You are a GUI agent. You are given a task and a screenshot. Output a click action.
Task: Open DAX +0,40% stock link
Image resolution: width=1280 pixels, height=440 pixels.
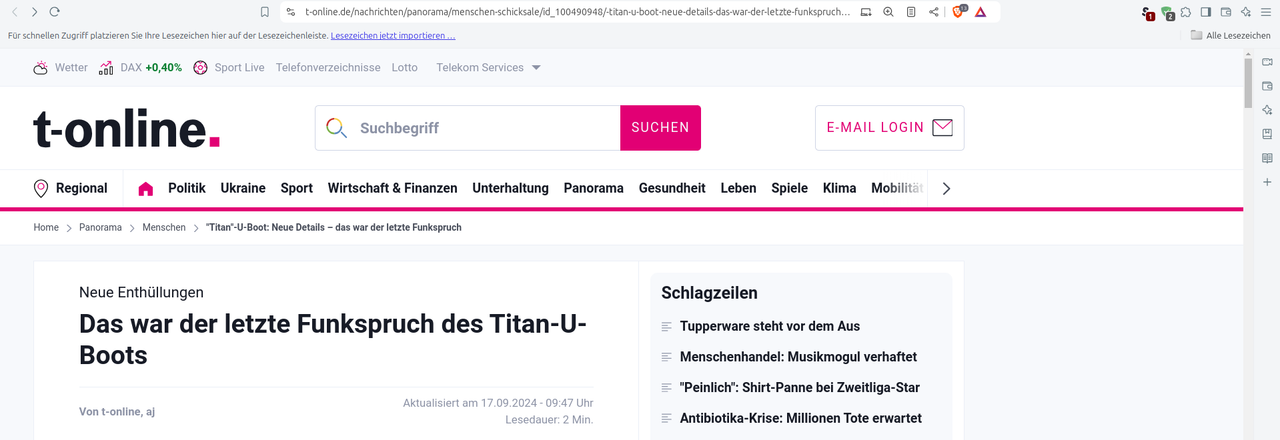[140, 68]
